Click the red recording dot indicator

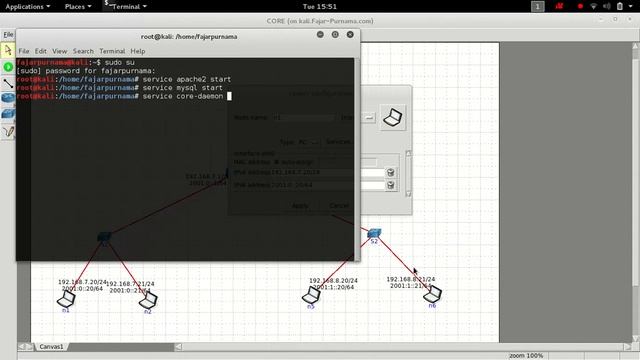[x=580, y=7]
